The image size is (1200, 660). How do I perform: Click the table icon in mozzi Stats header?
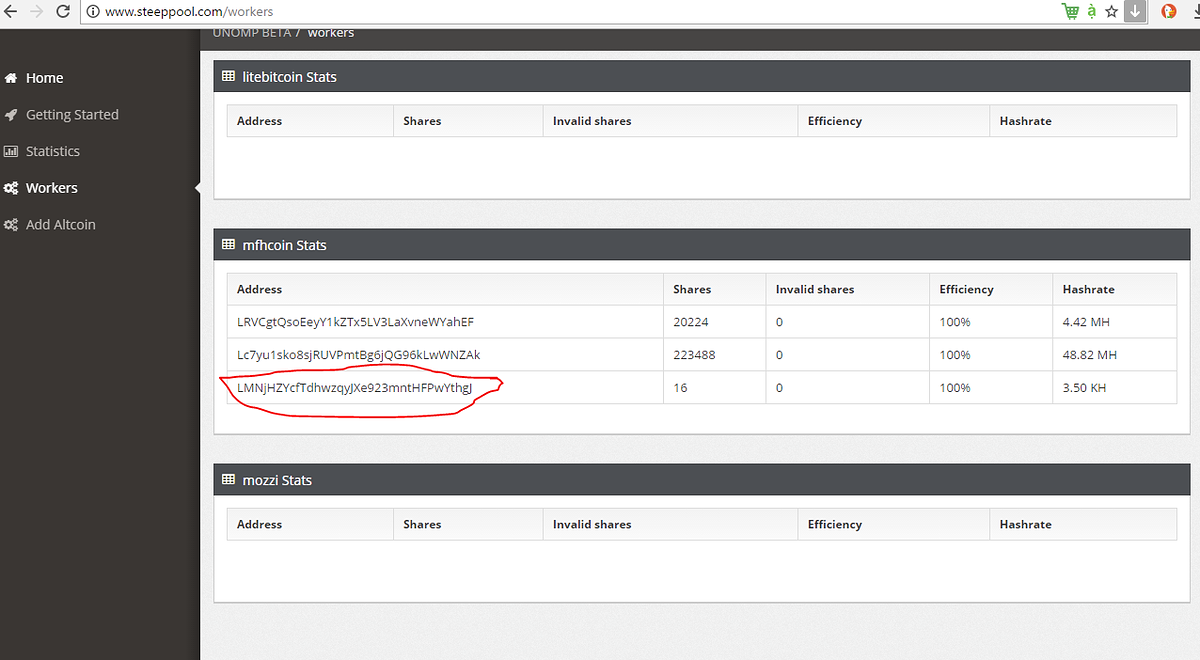pos(229,480)
